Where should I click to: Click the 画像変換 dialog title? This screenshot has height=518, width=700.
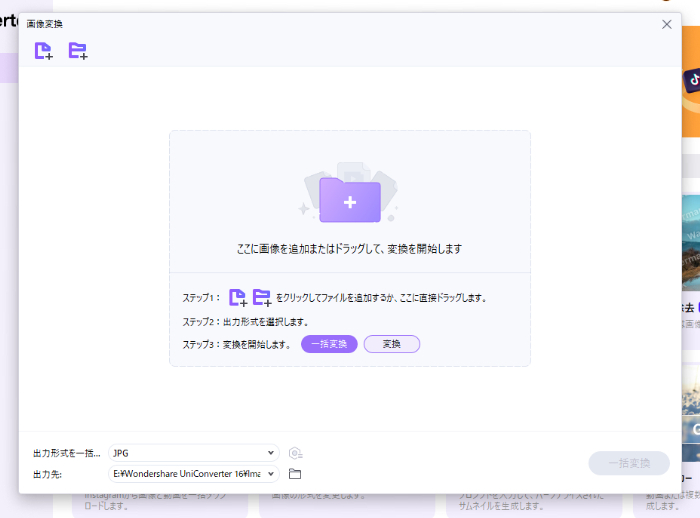click(x=45, y=24)
